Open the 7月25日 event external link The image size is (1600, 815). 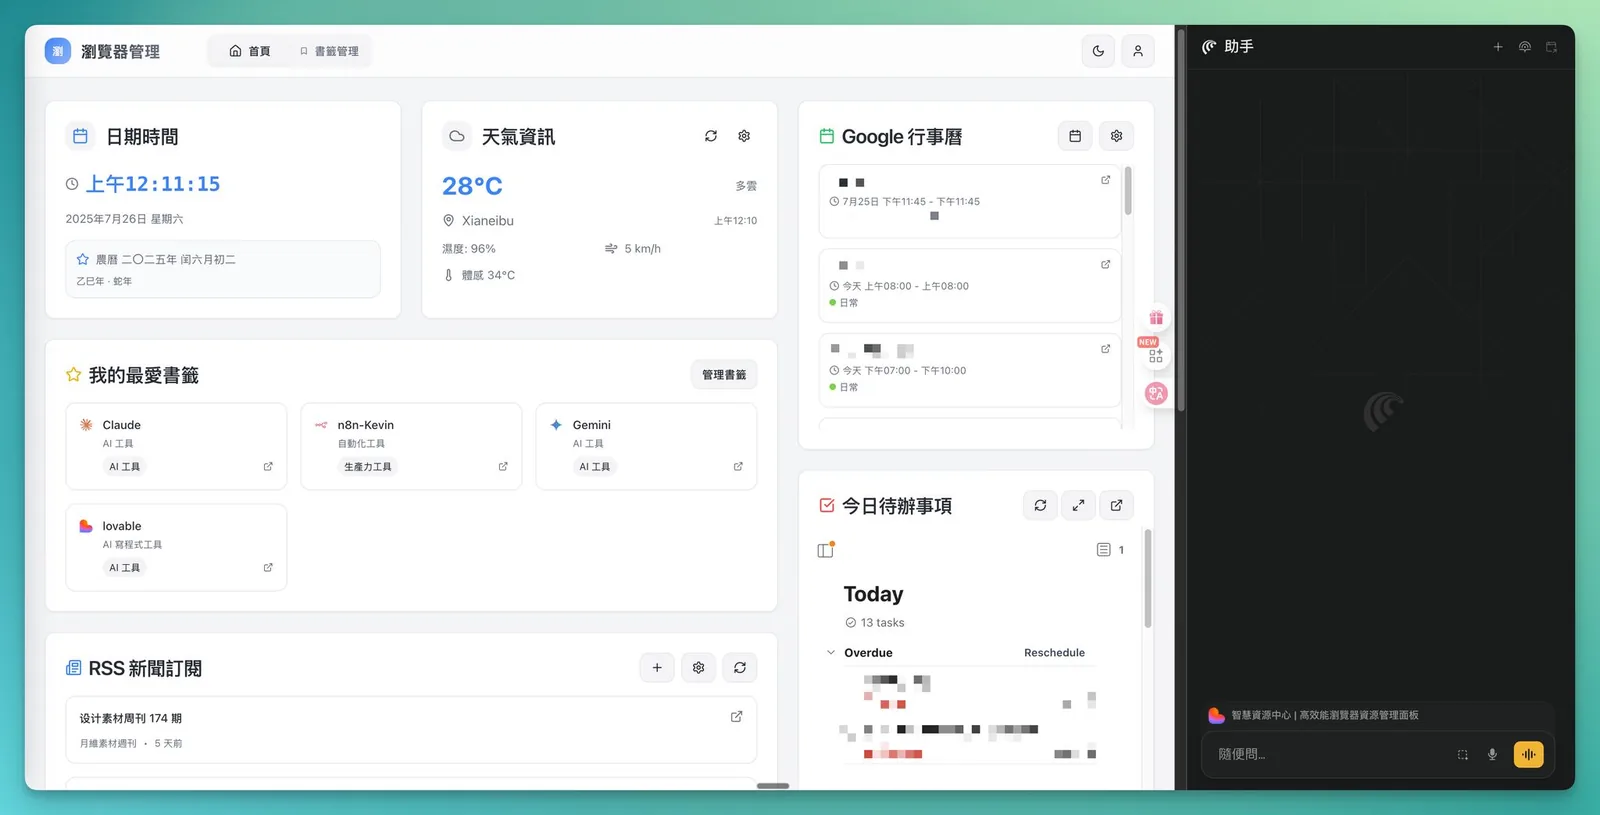pos(1105,180)
